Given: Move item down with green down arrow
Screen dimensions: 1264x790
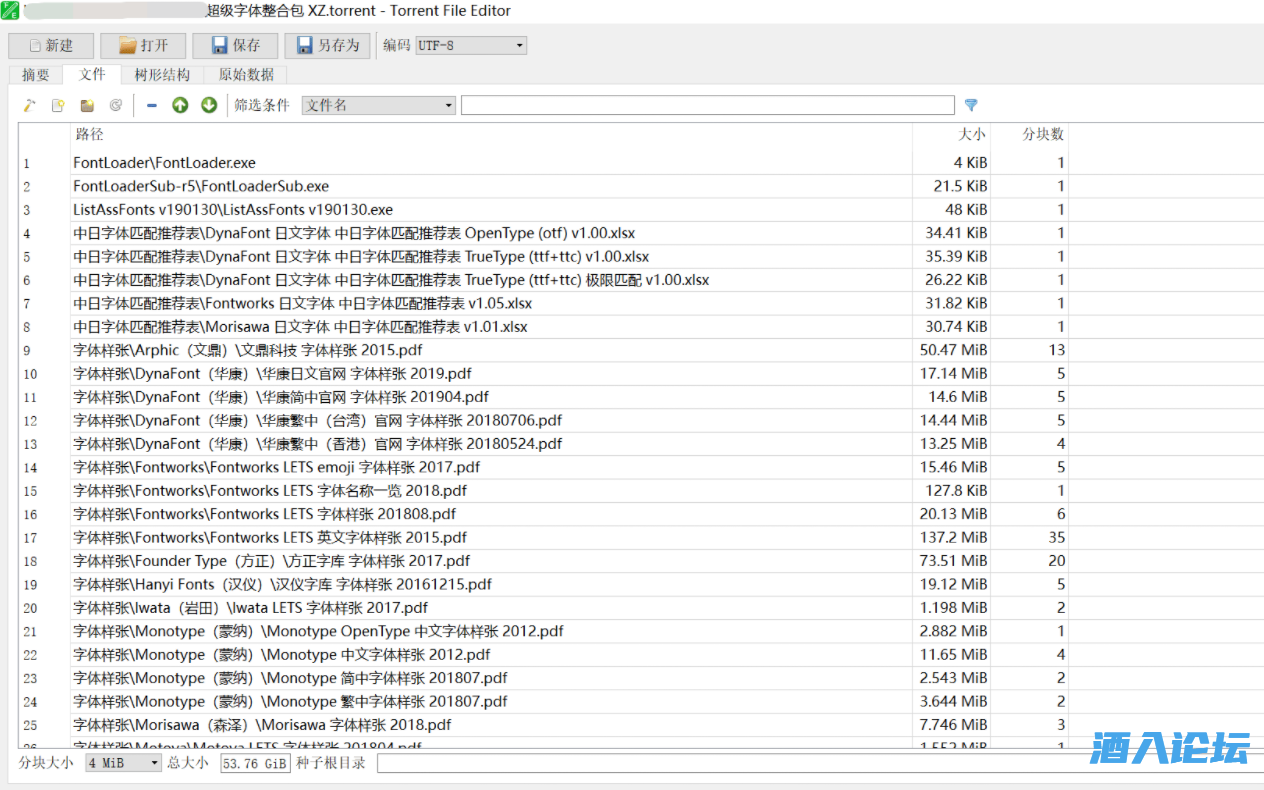Looking at the screenshot, I should click(209, 105).
